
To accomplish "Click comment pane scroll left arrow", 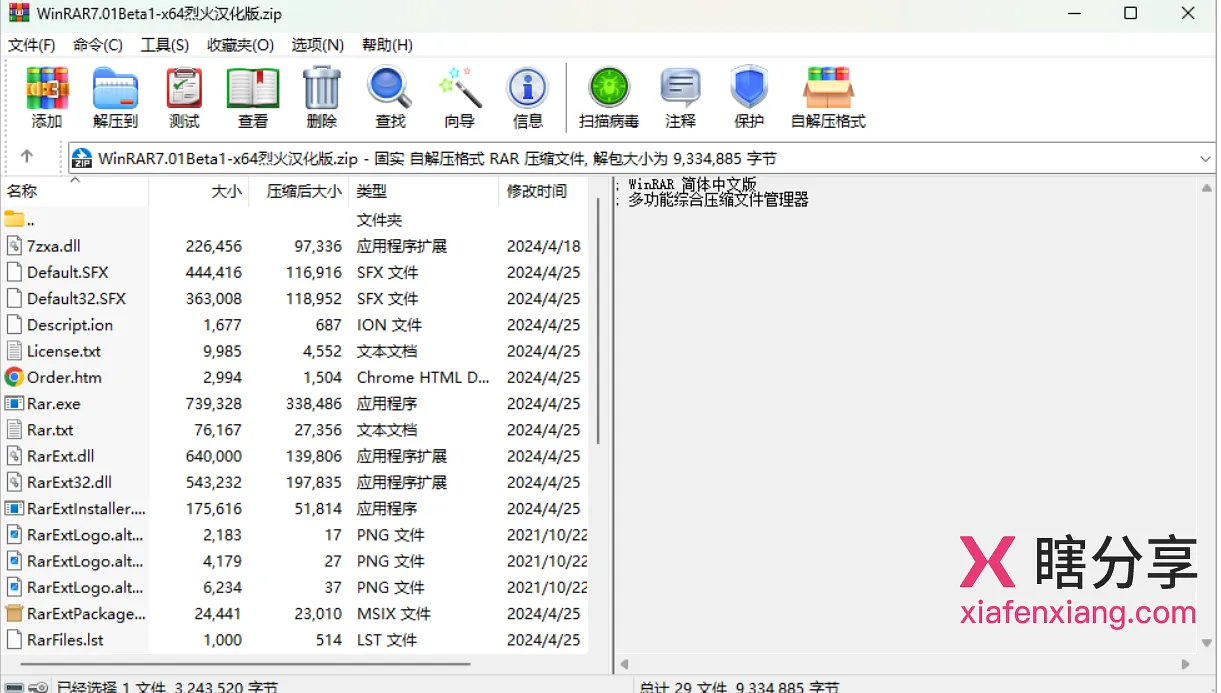I will 624,664.
